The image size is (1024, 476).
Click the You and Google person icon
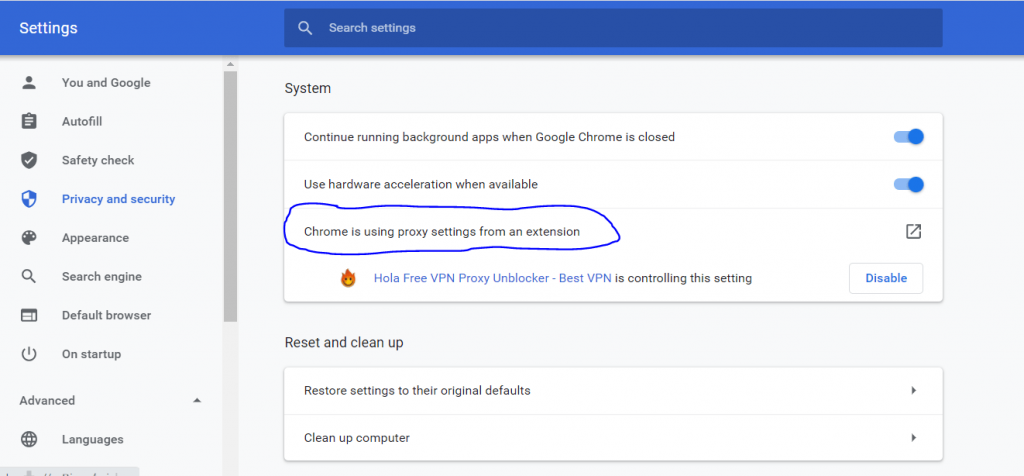coord(29,83)
